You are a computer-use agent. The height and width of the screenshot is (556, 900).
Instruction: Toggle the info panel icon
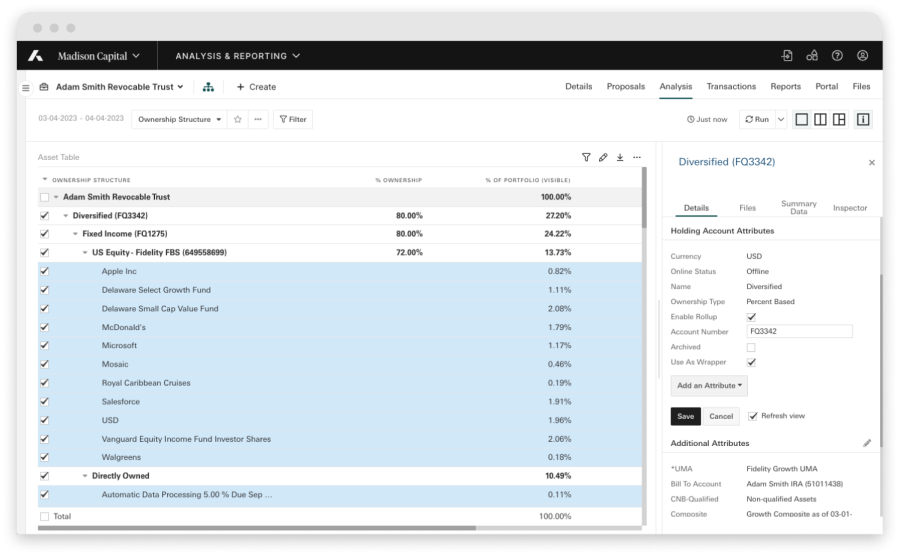point(862,119)
